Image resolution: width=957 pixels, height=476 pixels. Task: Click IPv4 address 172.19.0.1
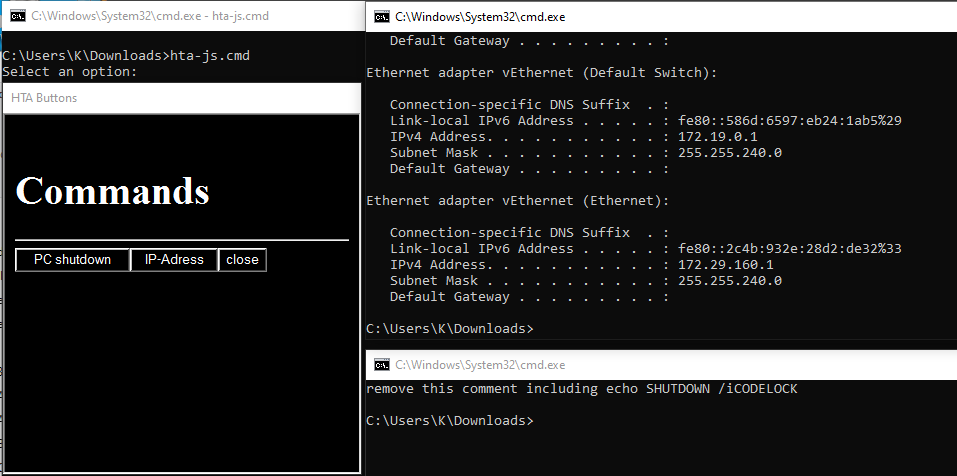coord(718,137)
